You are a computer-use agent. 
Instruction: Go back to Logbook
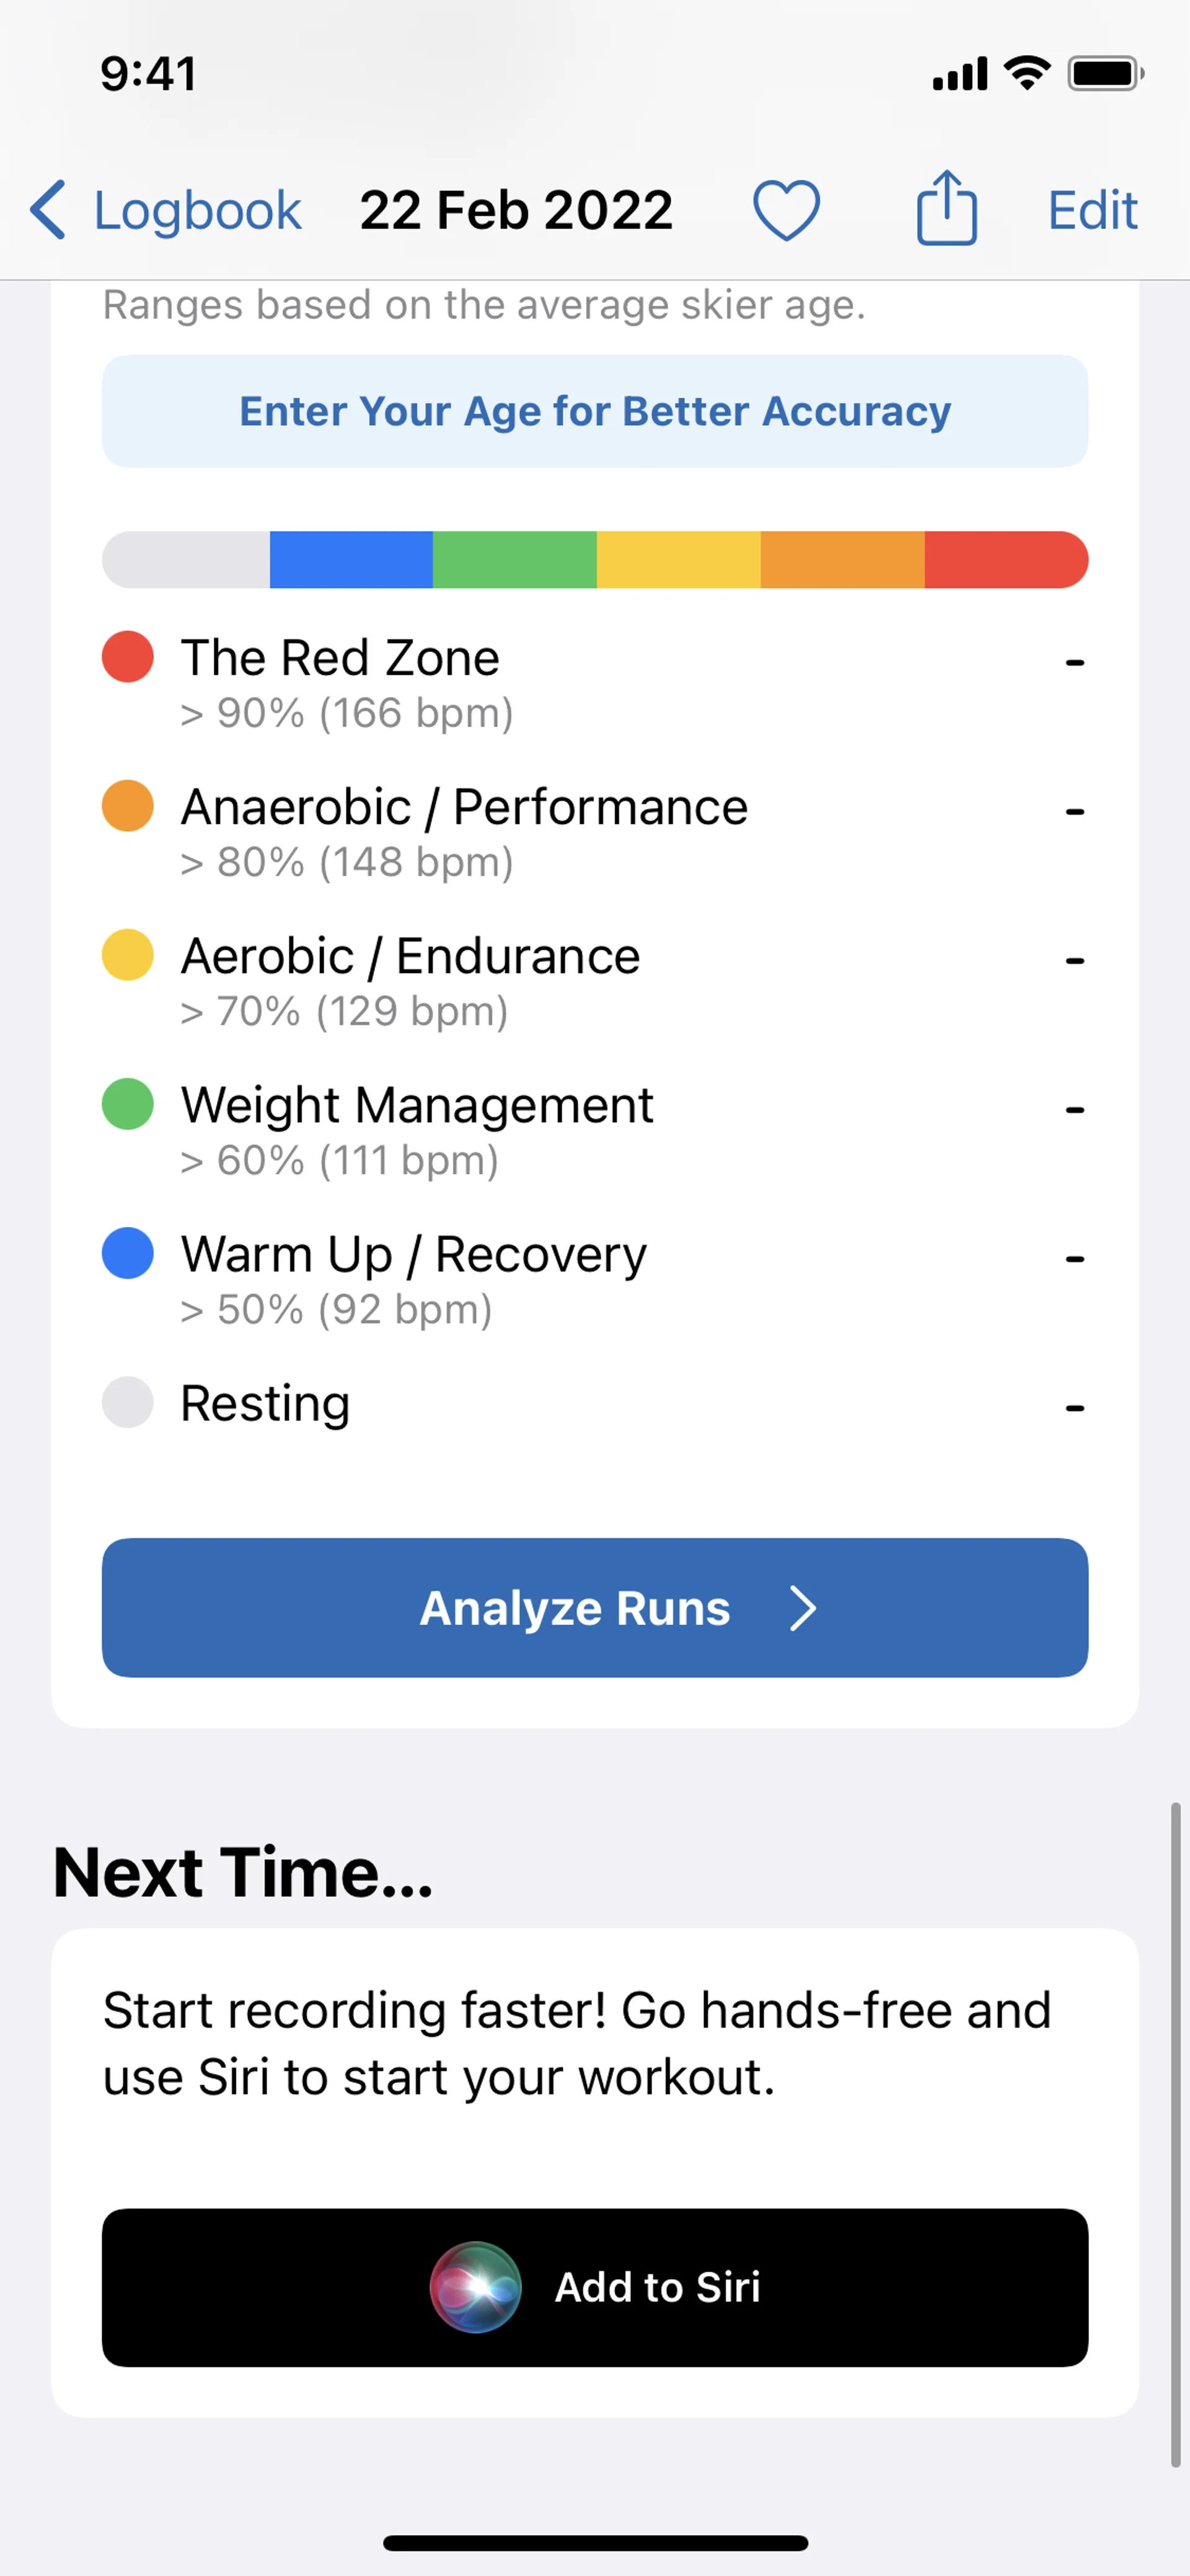click(x=197, y=210)
